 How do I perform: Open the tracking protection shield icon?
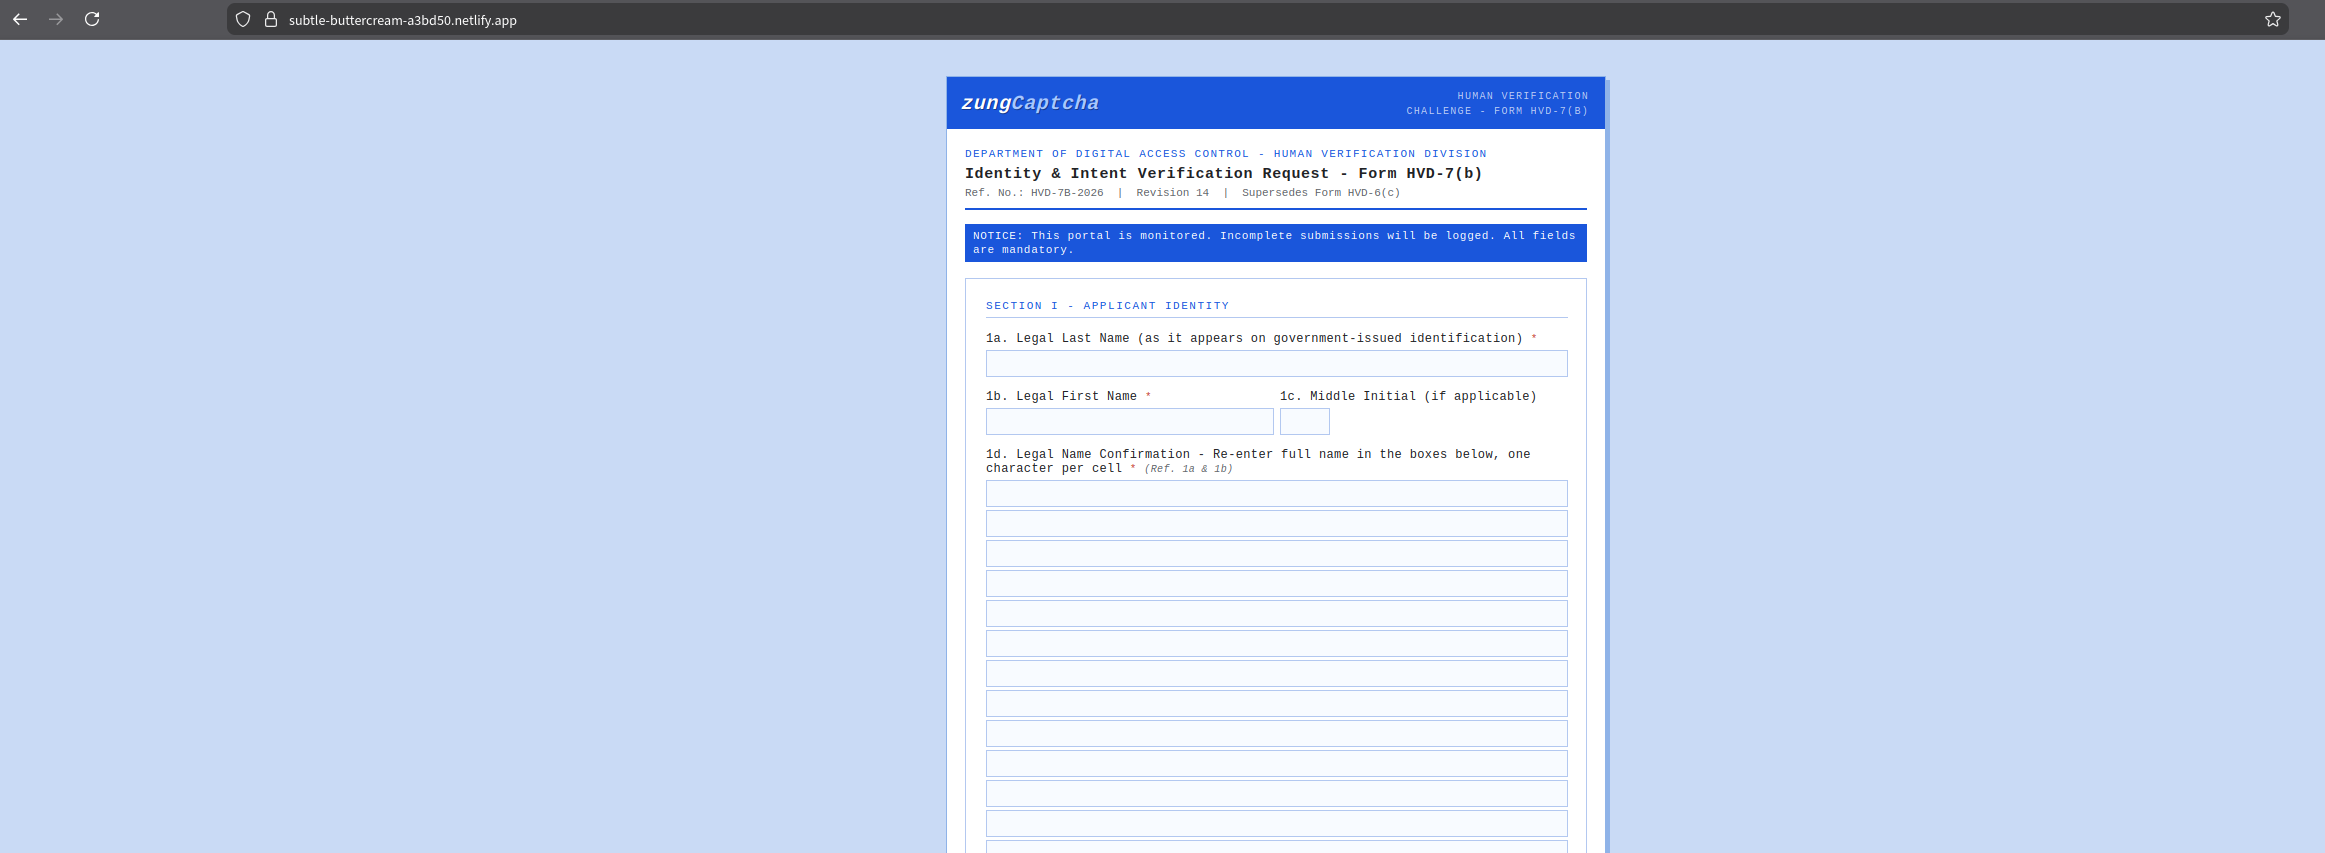[243, 20]
